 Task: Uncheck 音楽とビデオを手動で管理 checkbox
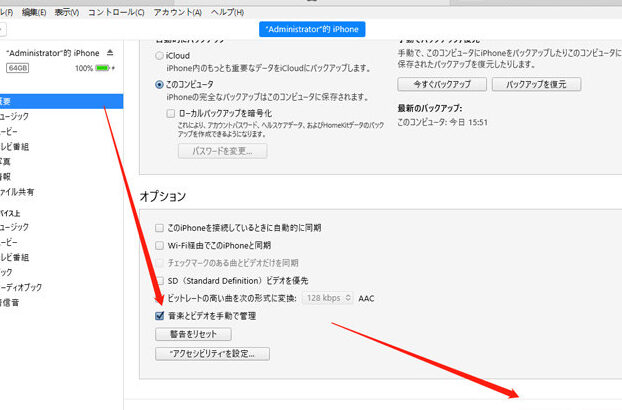159,316
